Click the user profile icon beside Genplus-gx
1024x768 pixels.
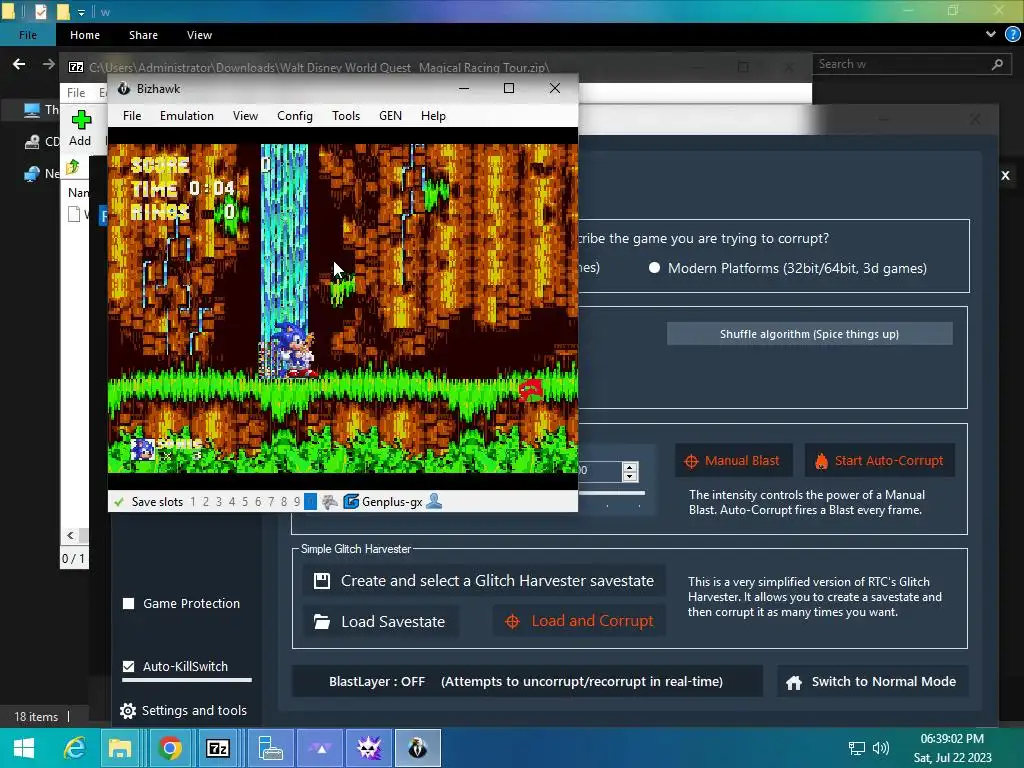click(x=434, y=502)
